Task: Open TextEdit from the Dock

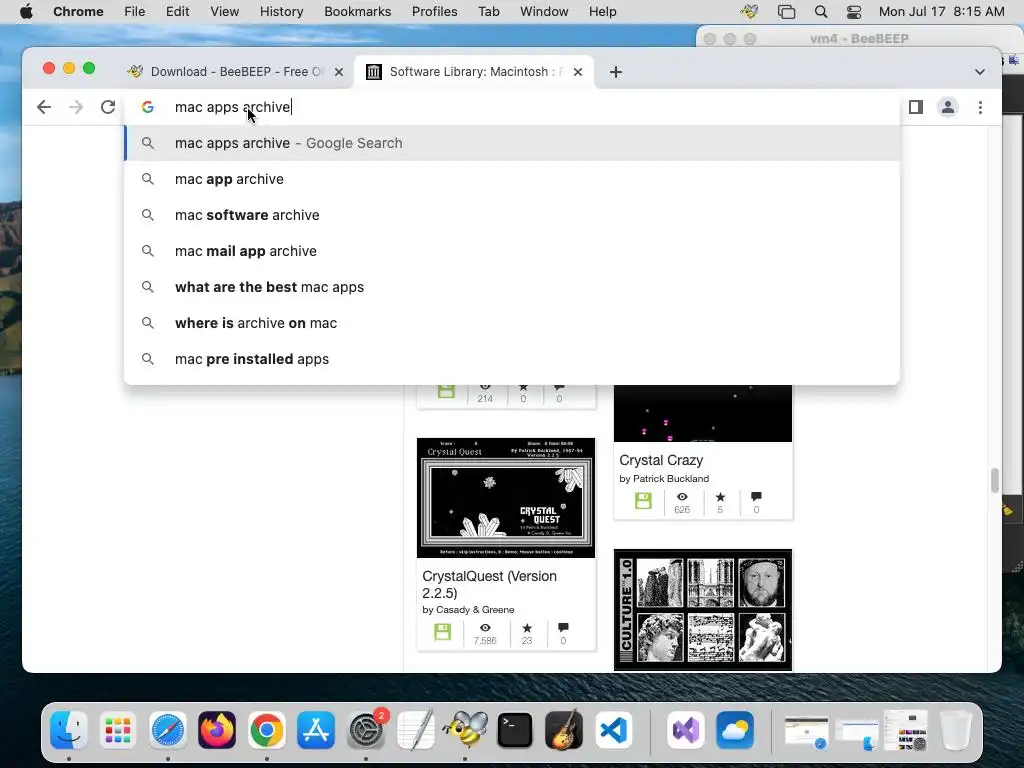Action: point(416,729)
